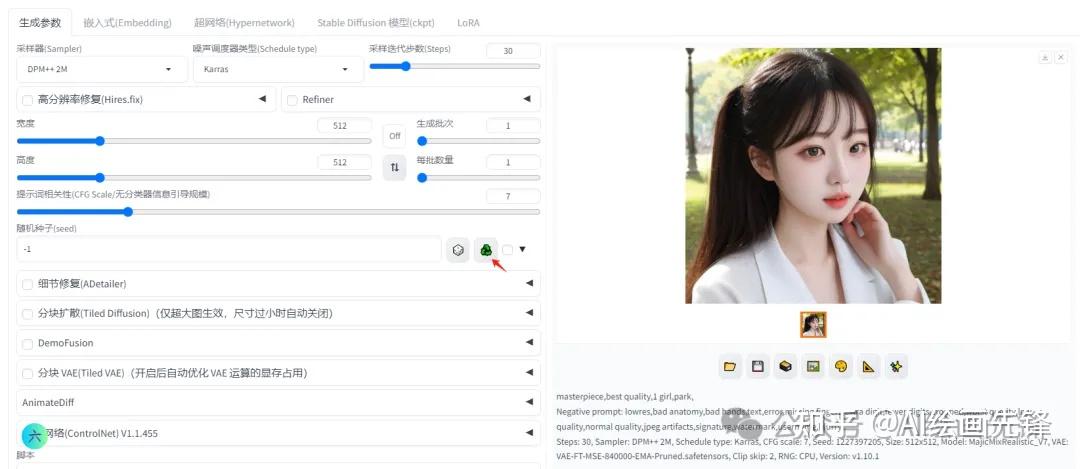The image size is (1080, 469).
Task: Expand the ADetailer section arrow
Action: 529,283
